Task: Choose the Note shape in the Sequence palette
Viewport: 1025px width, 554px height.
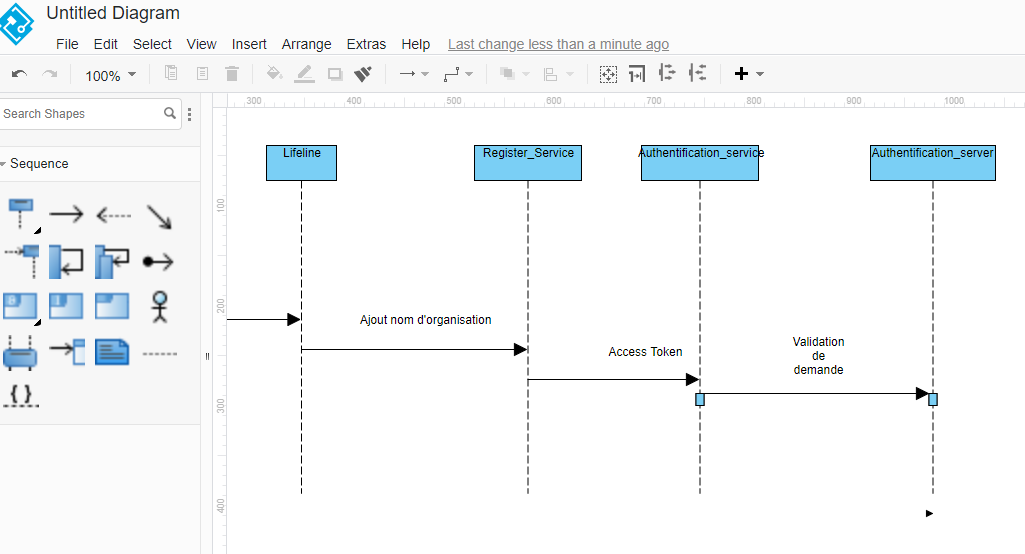Action: click(112, 351)
